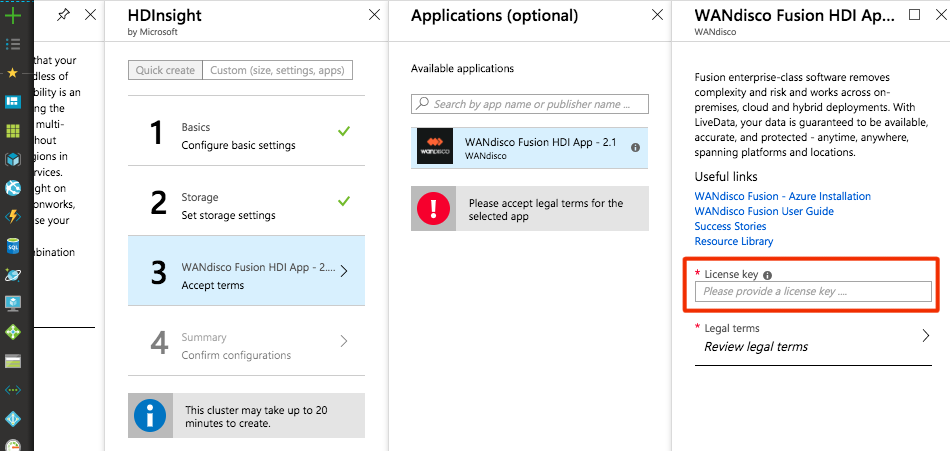950x451 pixels.
Task: Open the green grid All resources icon
Action: 13,130
